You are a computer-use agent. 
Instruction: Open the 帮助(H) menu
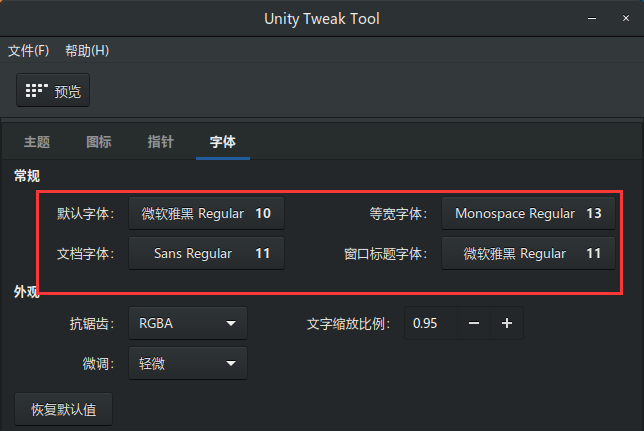[87, 51]
